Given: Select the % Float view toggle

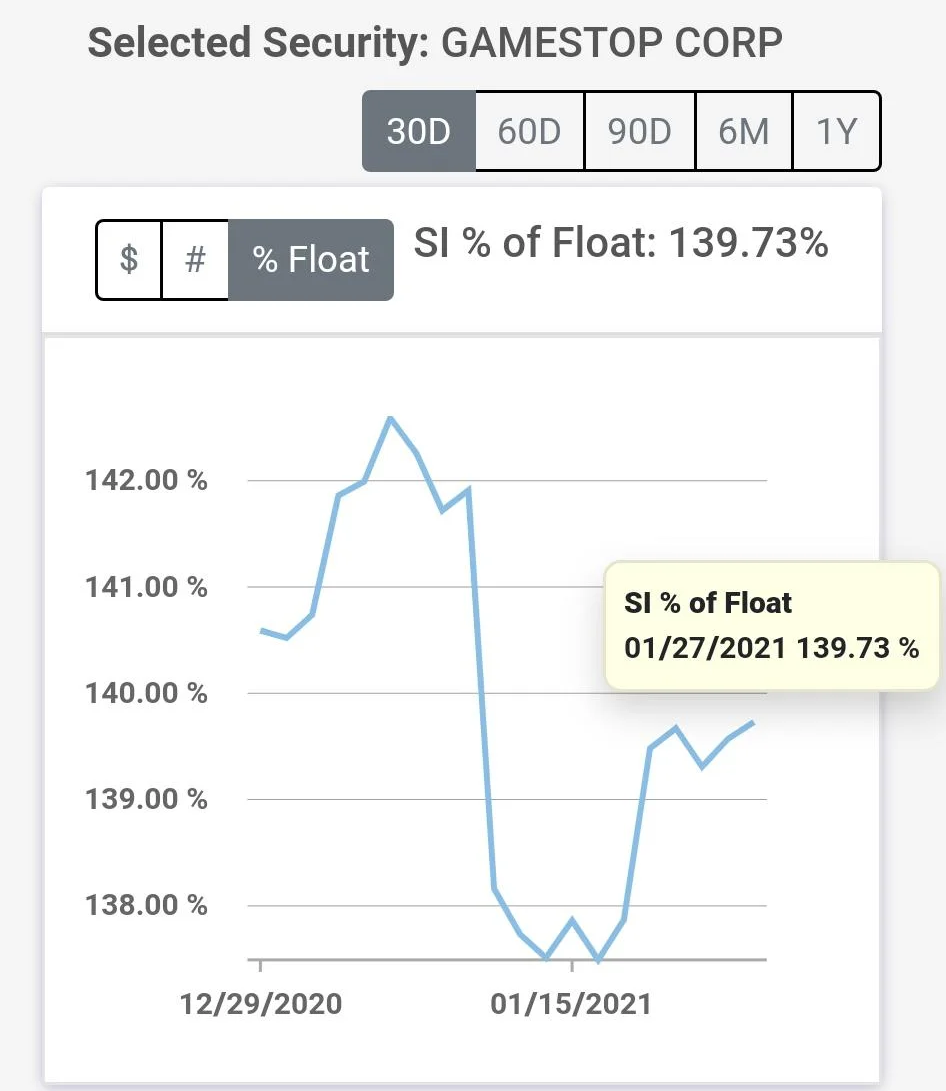Looking at the screenshot, I should (311, 260).
